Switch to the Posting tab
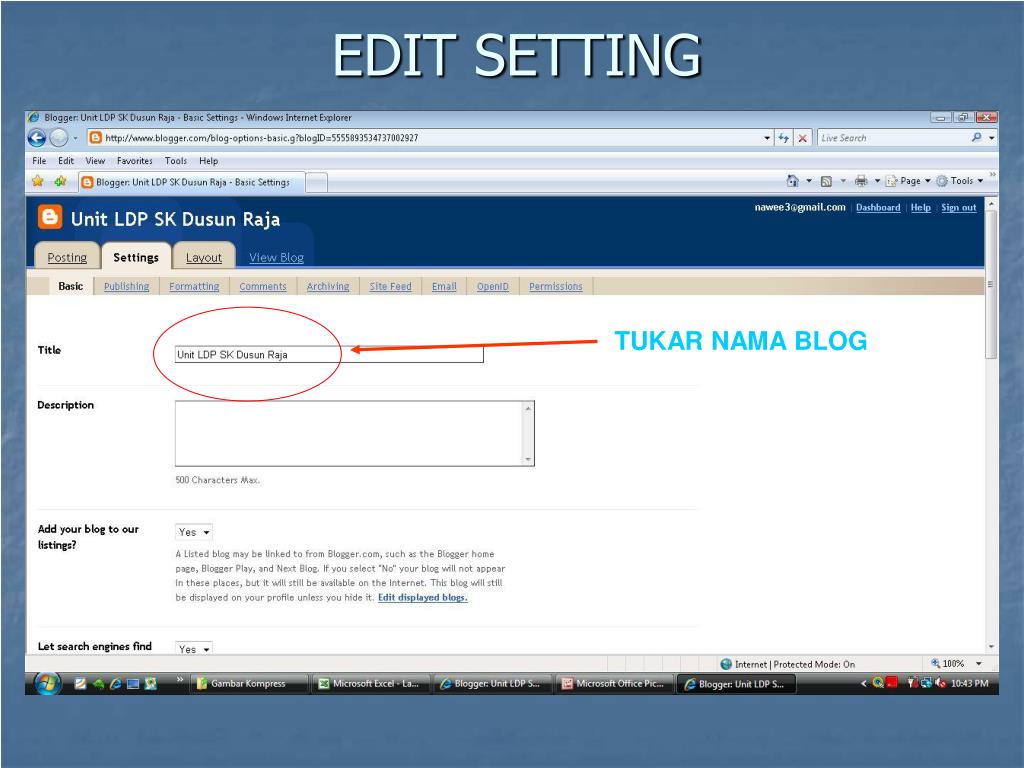This screenshot has height=768, width=1024. 67,257
